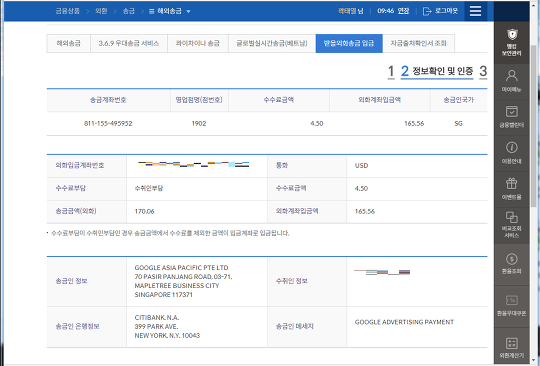
Task: Click the 외화입금계좌번호 row label
Action: 80,166
